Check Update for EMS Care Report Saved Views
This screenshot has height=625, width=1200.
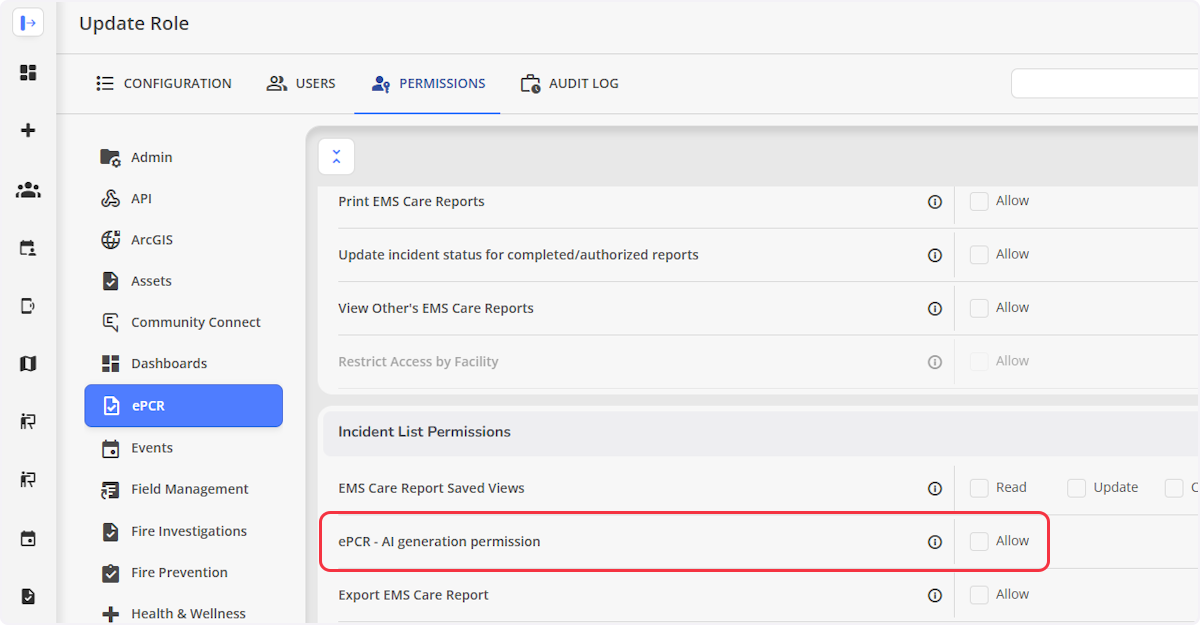click(x=1076, y=488)
